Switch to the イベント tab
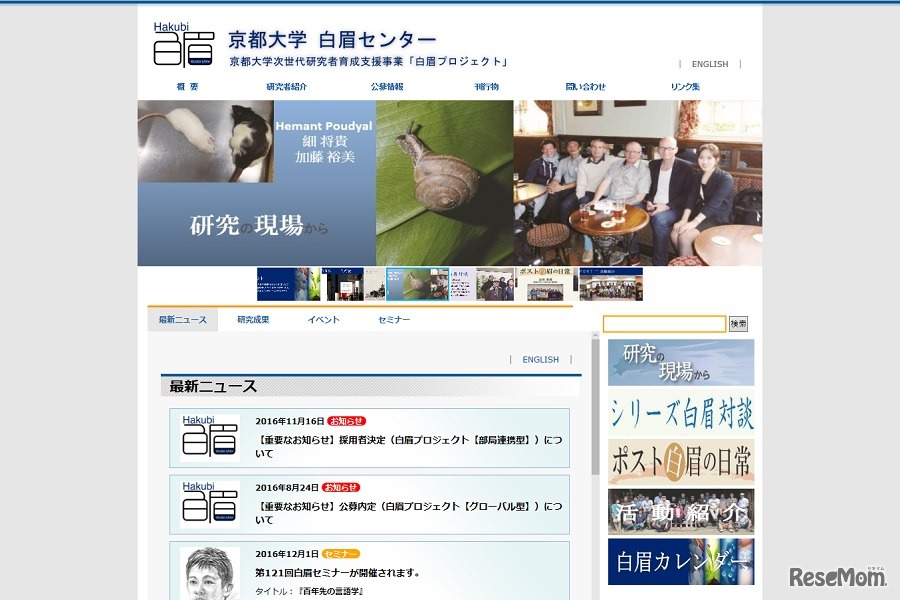The image size is (900, 600). tap(322, 319)
